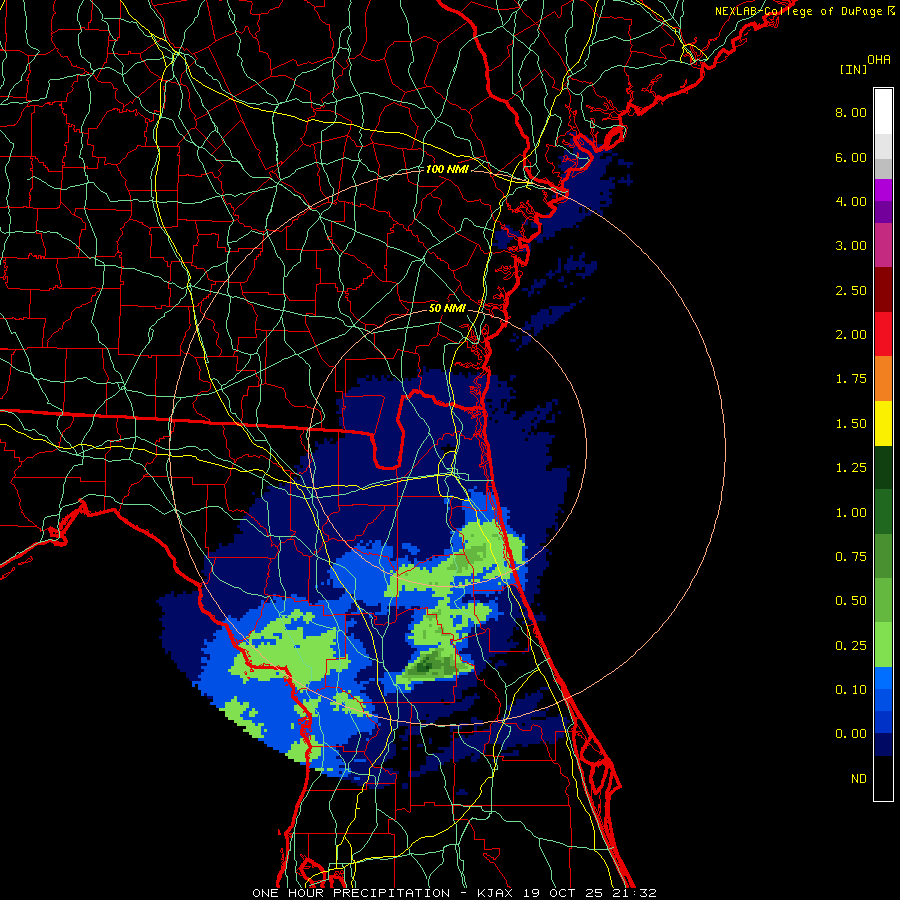Viewport: 900px width, 900px height.
Task: Click the 3.00 legend value label
Action: [851, 246]
